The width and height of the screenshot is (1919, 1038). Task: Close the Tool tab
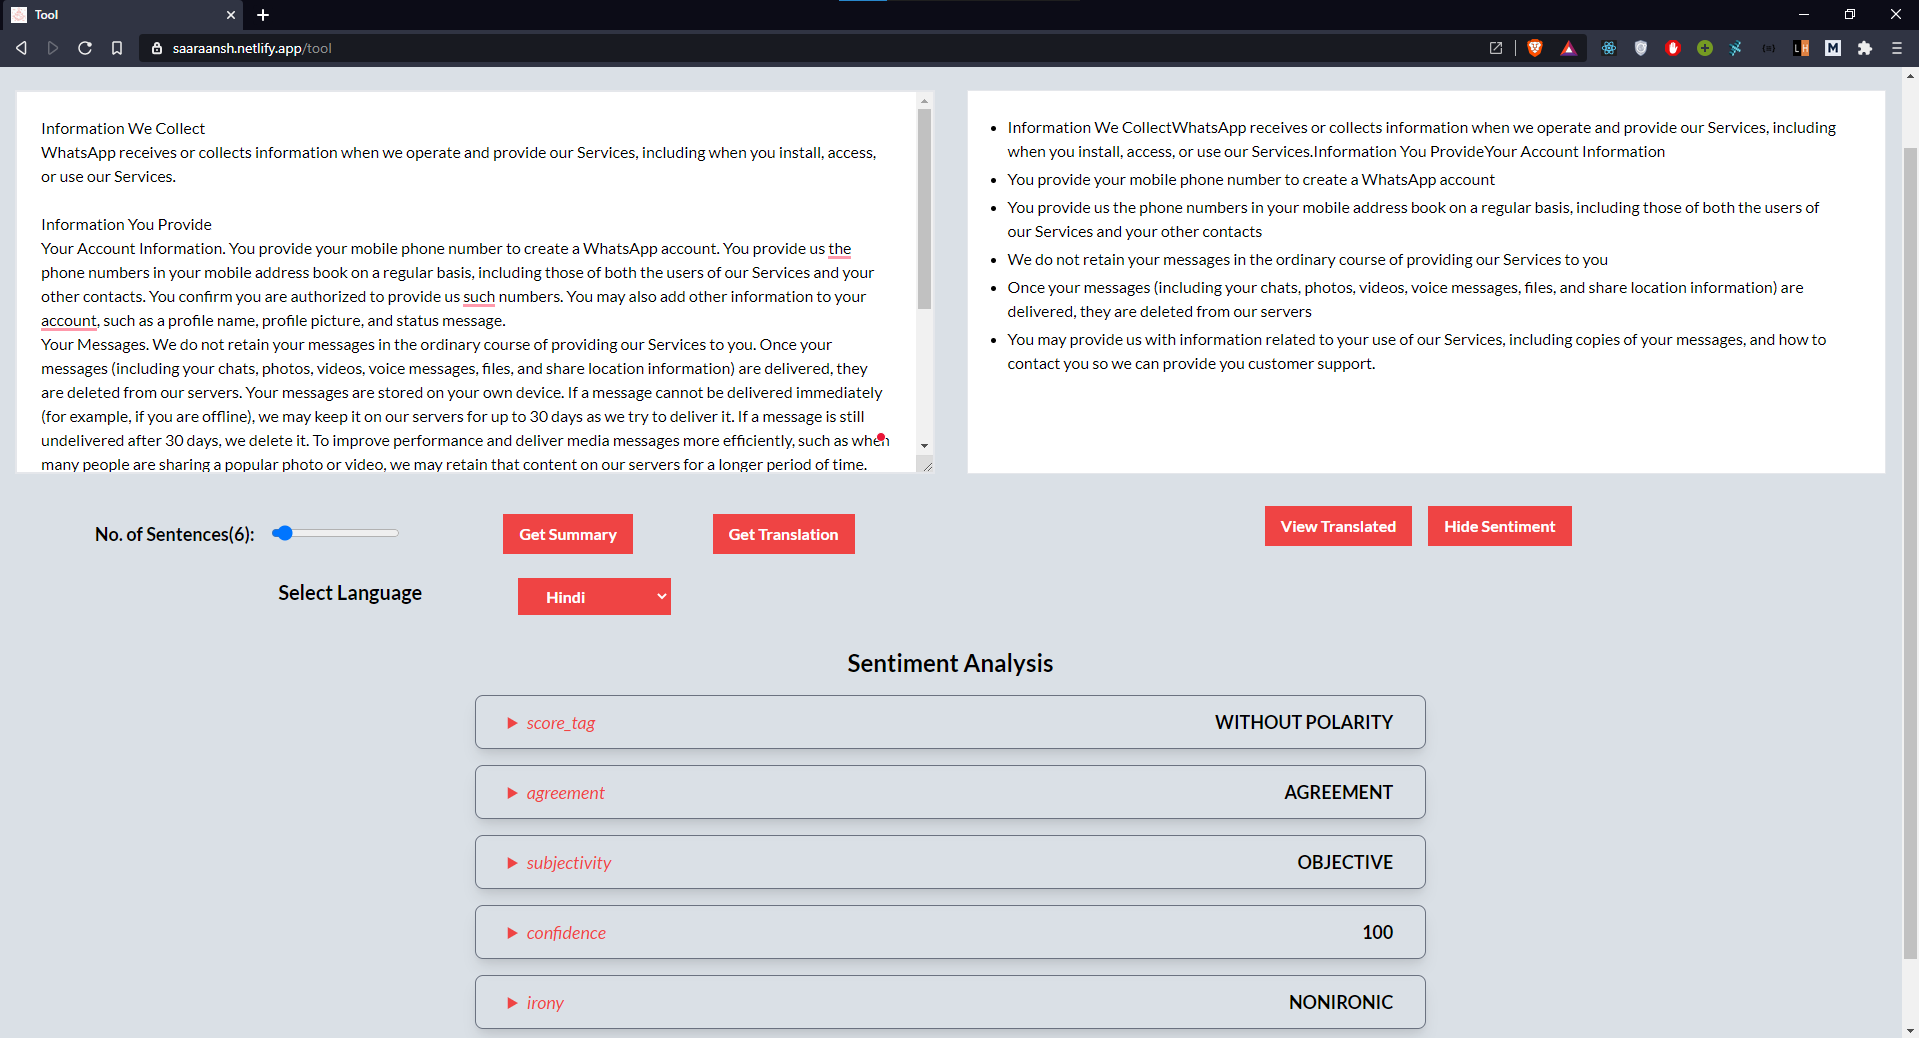point(231,15)
